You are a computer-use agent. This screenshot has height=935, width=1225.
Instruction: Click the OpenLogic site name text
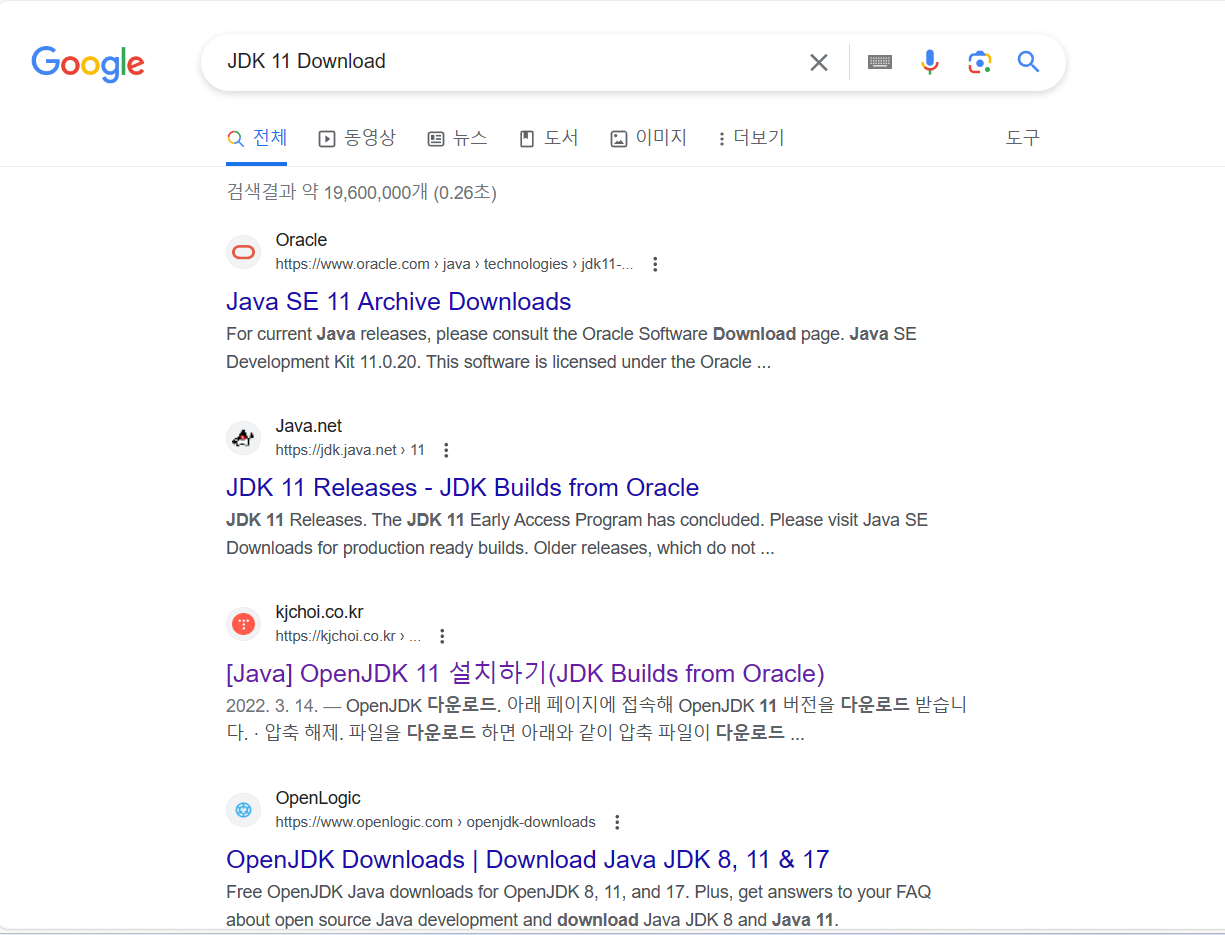click(318, 798)
